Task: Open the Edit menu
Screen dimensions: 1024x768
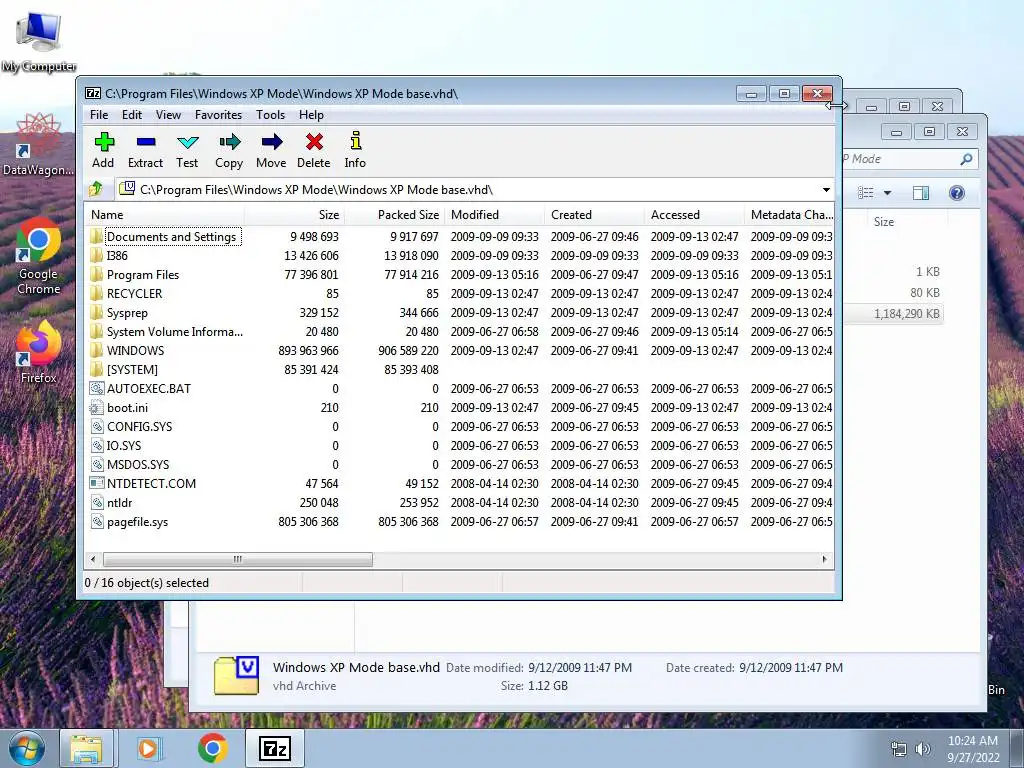Action: coord(132,115)
